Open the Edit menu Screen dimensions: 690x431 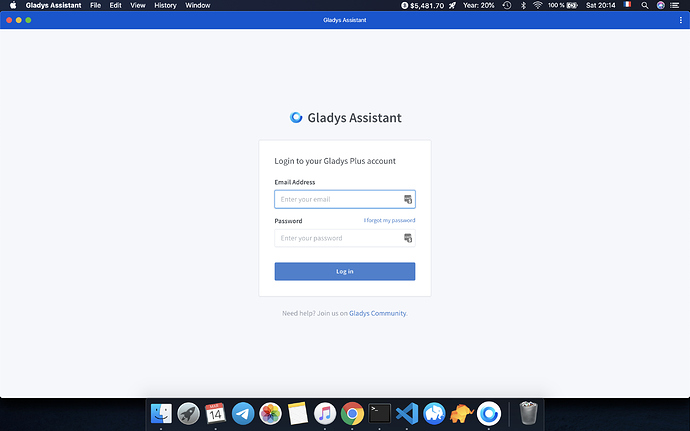pyautogui.click(x=115, y=5)
